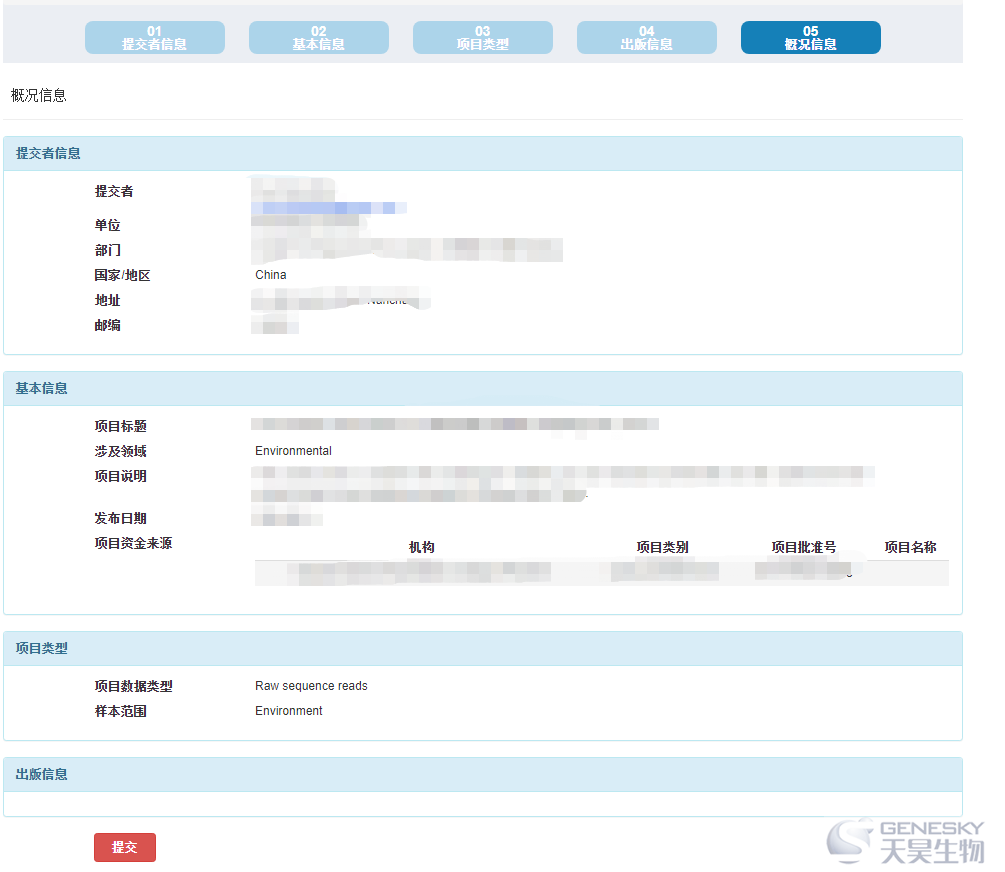Click the 项目批准号 column header

coord(803,547)
